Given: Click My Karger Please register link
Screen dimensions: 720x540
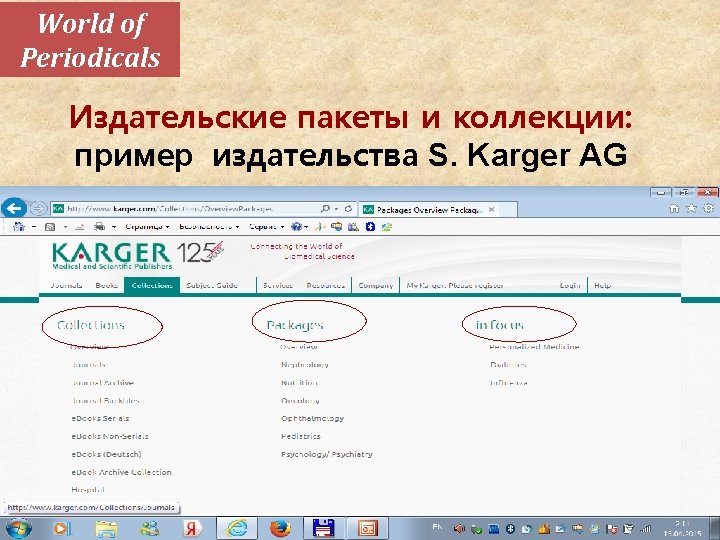Looking at the screenshot, I should click(455, 285).
